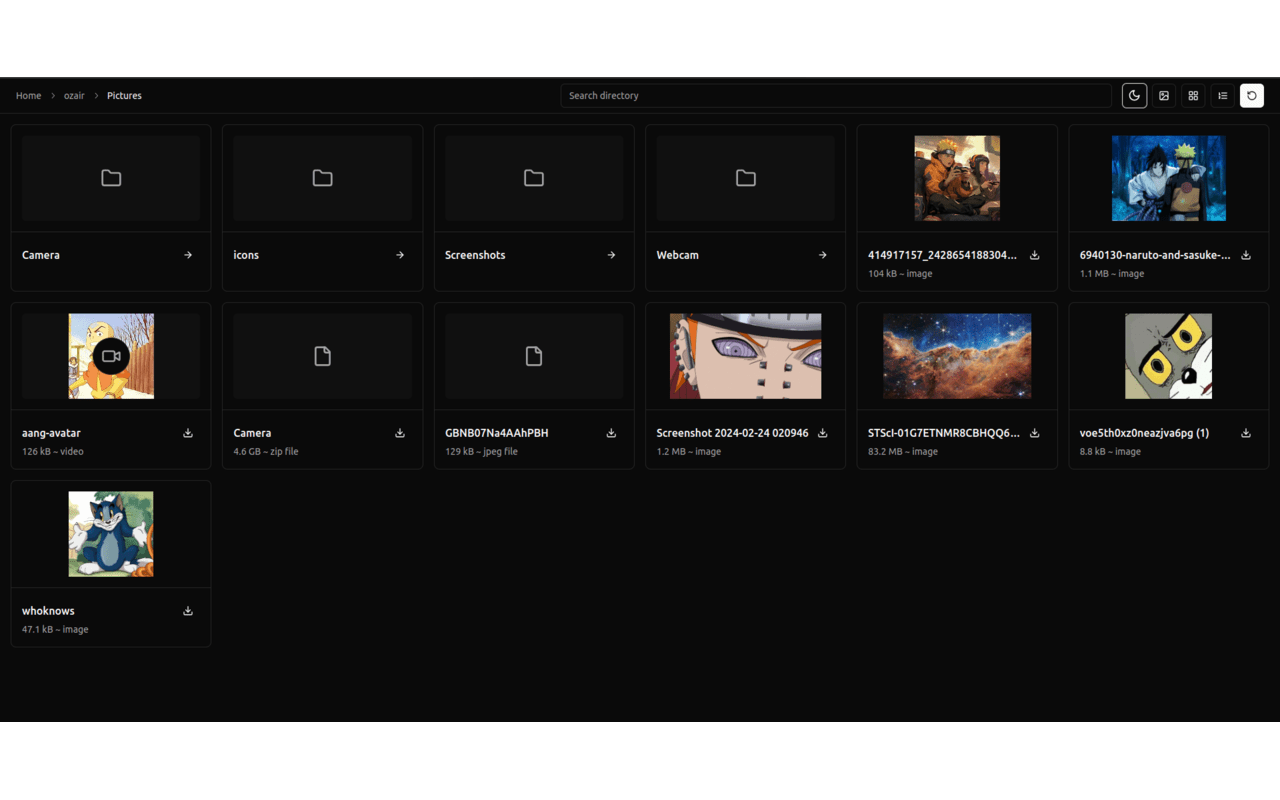Download the Camera zip archive
Viewport: 1280px width, 800px height.
tap(399, 433)
